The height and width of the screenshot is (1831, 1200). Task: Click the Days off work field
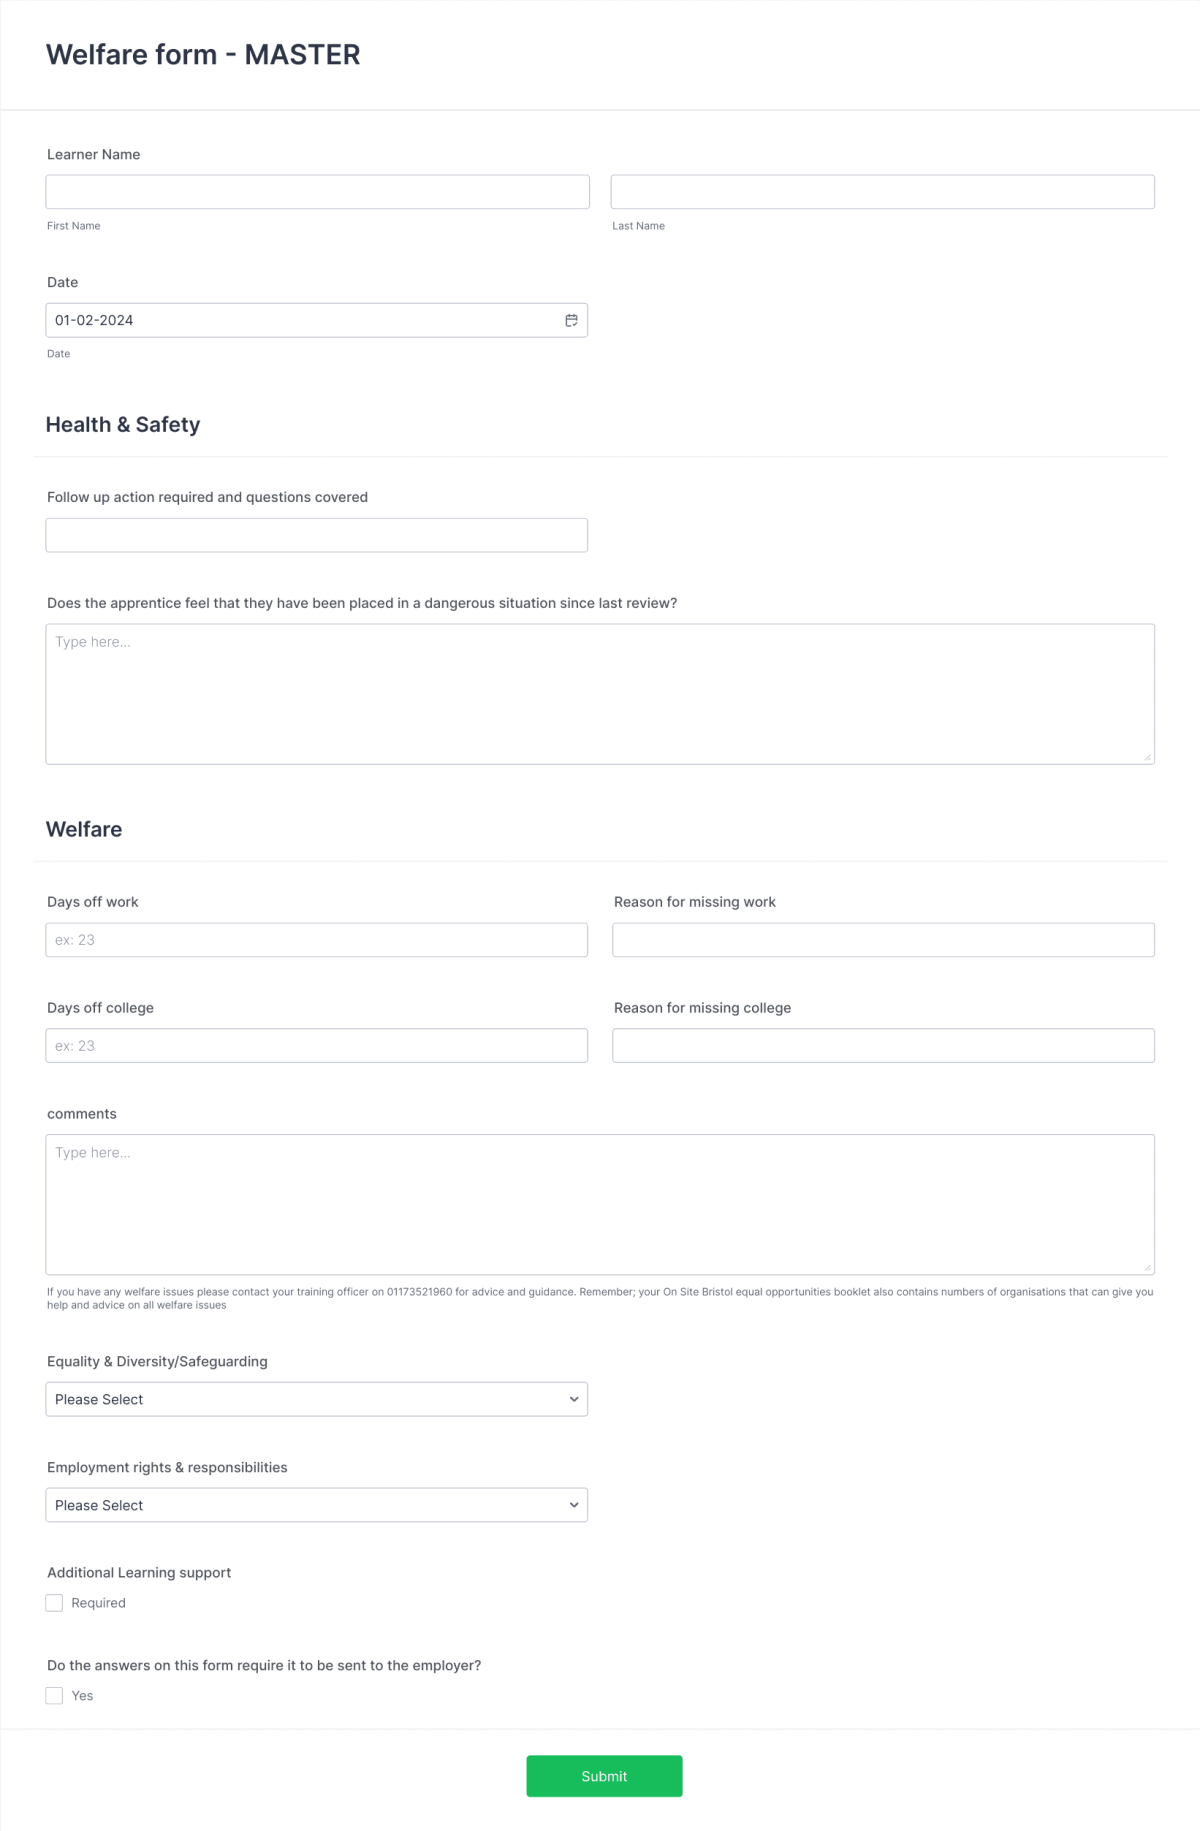[316, 939]
